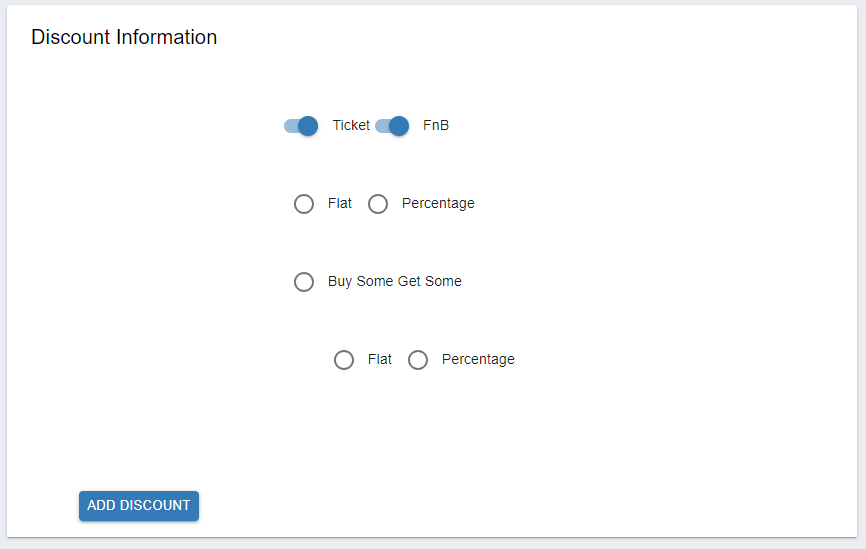Viewport: 866px width, 549px height.
Task: Click the Buy Some Get Some label text
Action: point(395,282)
